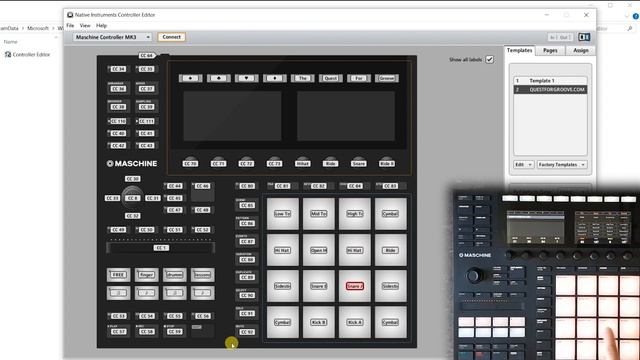
Task: Switch to the Templates tab
Action: pyautogui.click(x=519, y=50)
